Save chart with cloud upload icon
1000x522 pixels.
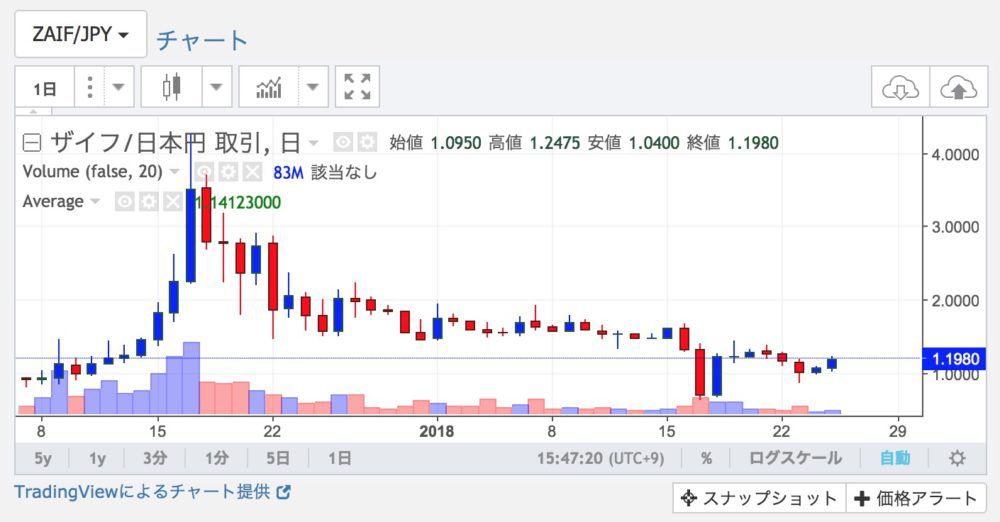958,87
